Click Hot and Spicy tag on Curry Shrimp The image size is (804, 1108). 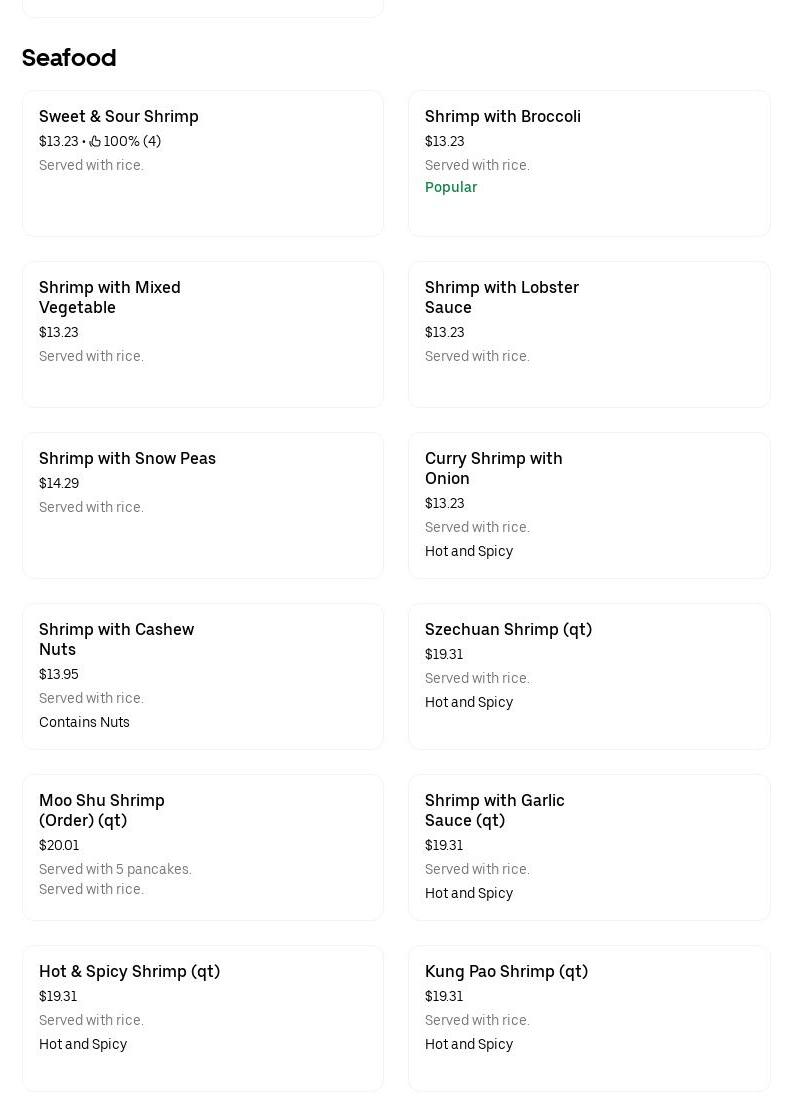468,551
